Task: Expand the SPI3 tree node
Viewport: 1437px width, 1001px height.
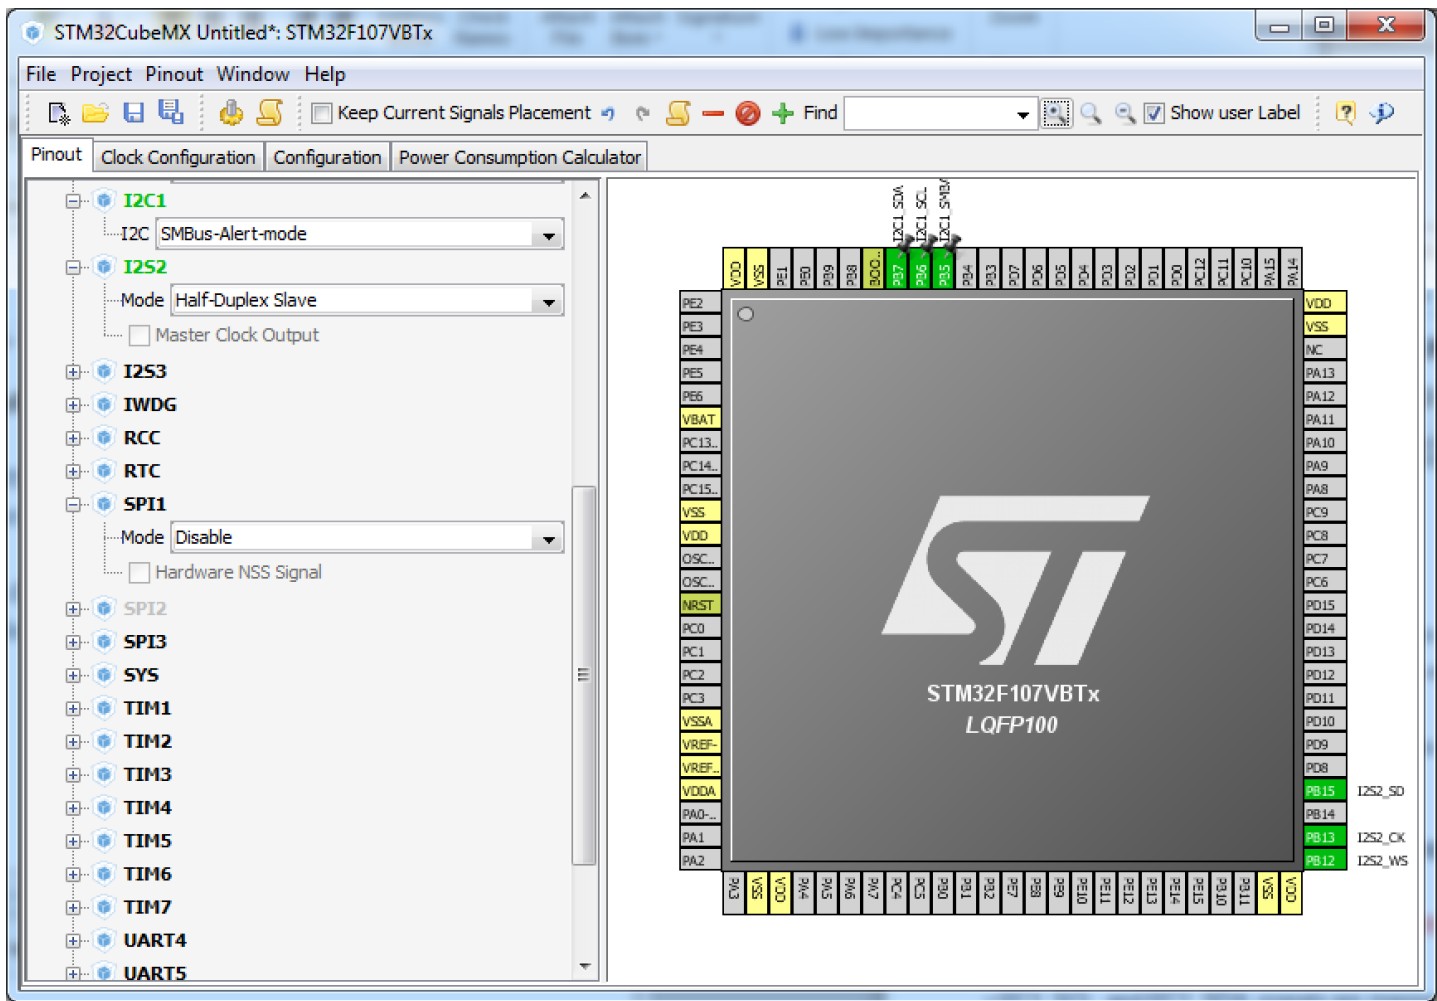Action: coord(73,641)
